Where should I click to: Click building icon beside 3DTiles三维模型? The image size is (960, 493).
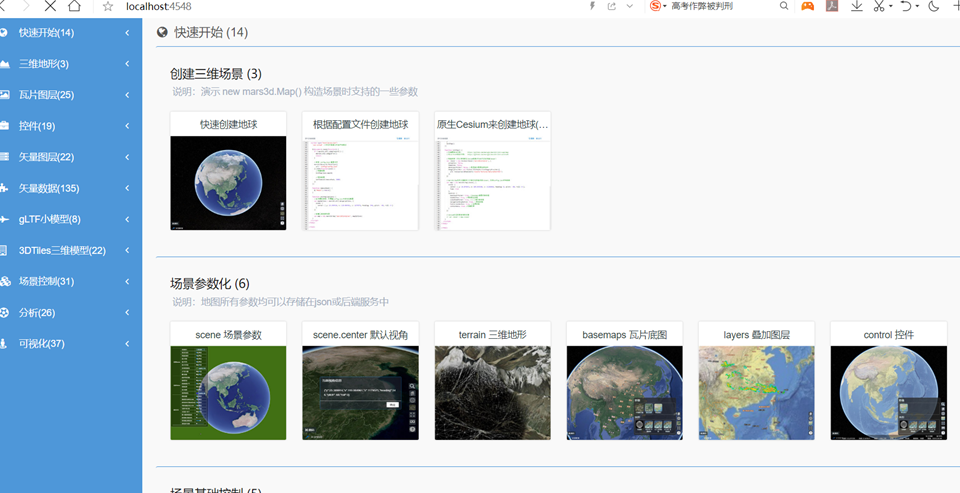click(3, 250)
